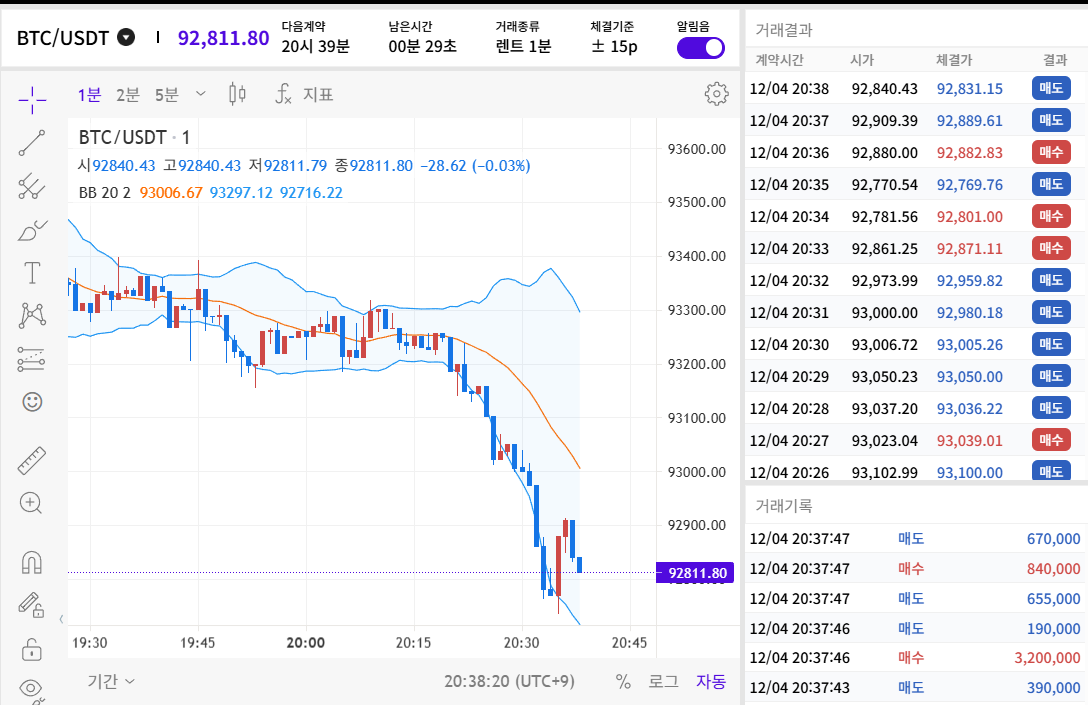
Task: Click the top 매도 result button
Action: pos(1051,88)
